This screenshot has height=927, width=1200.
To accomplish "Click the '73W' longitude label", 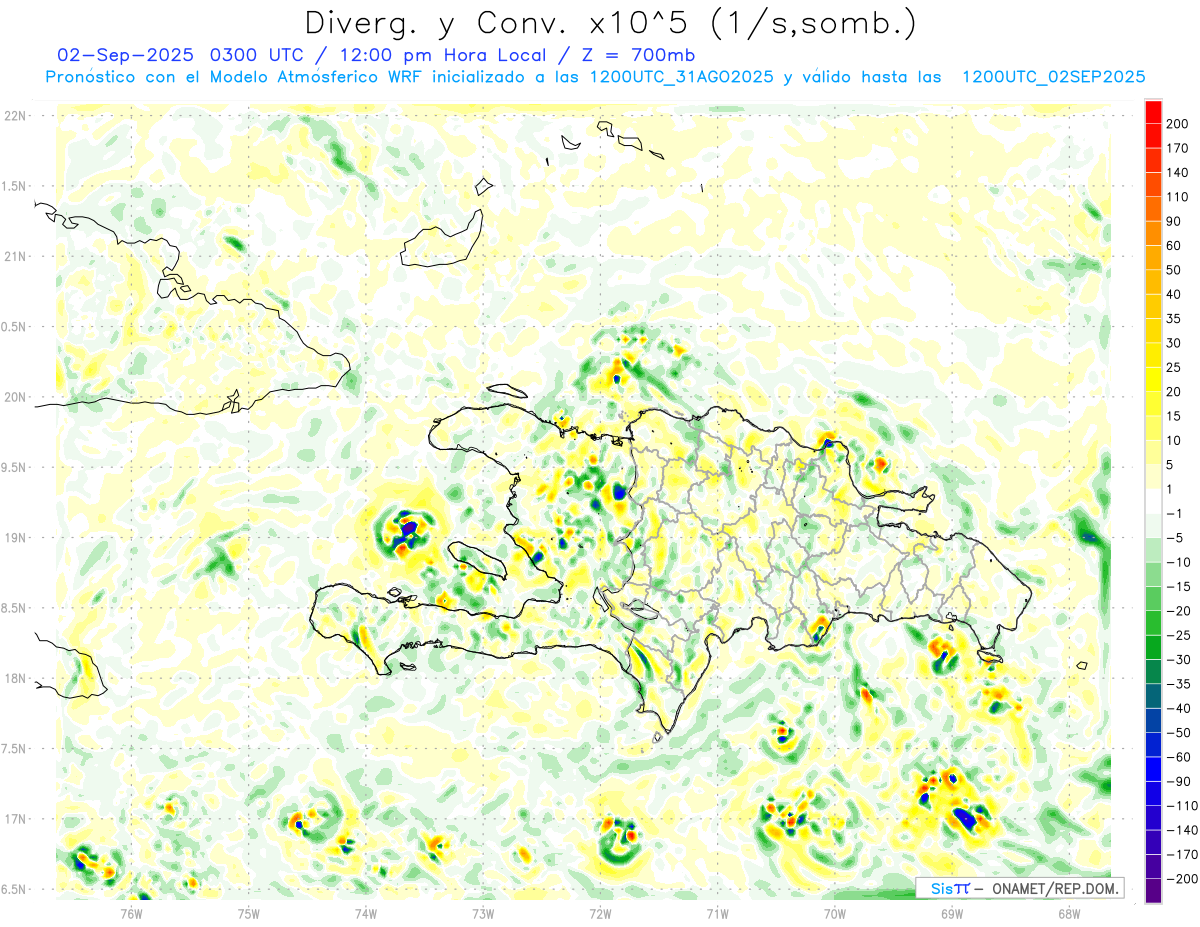I will [483, 912].
